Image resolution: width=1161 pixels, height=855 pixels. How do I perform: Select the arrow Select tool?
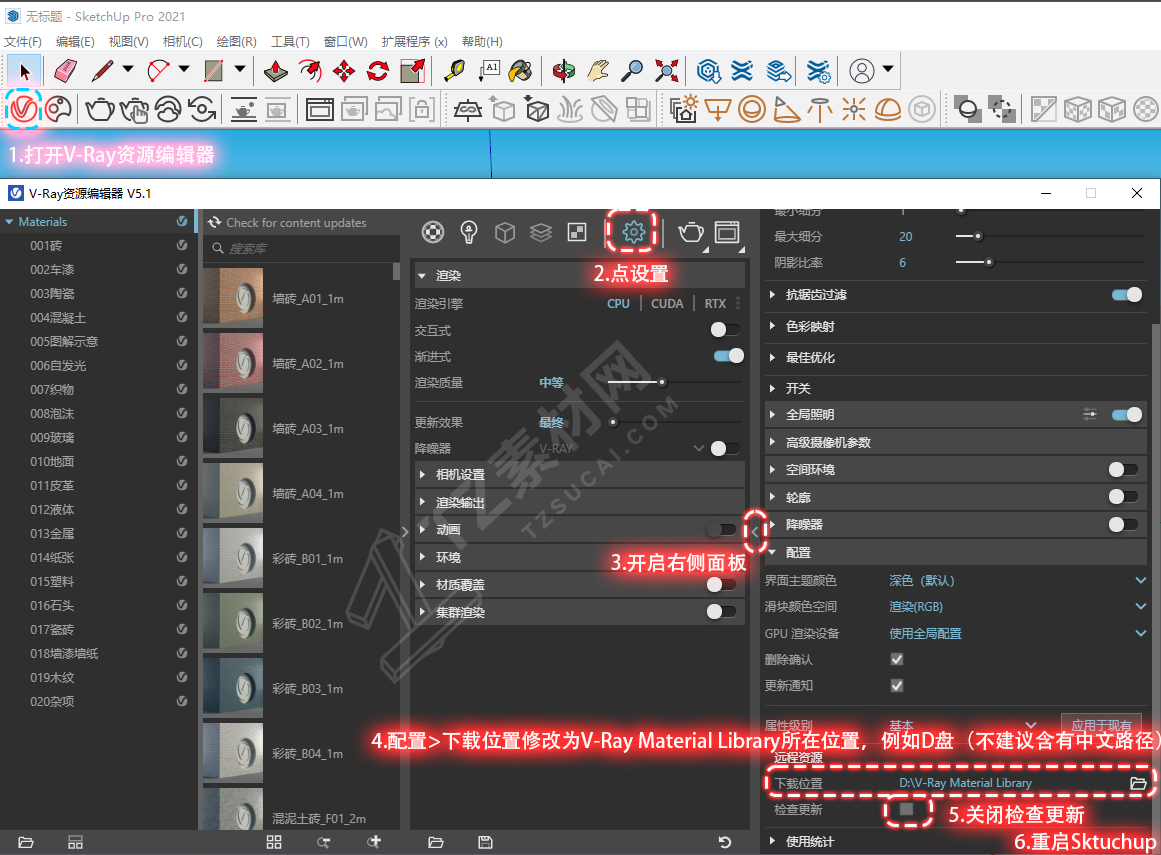pyautogui.click(x=24, y=71)
